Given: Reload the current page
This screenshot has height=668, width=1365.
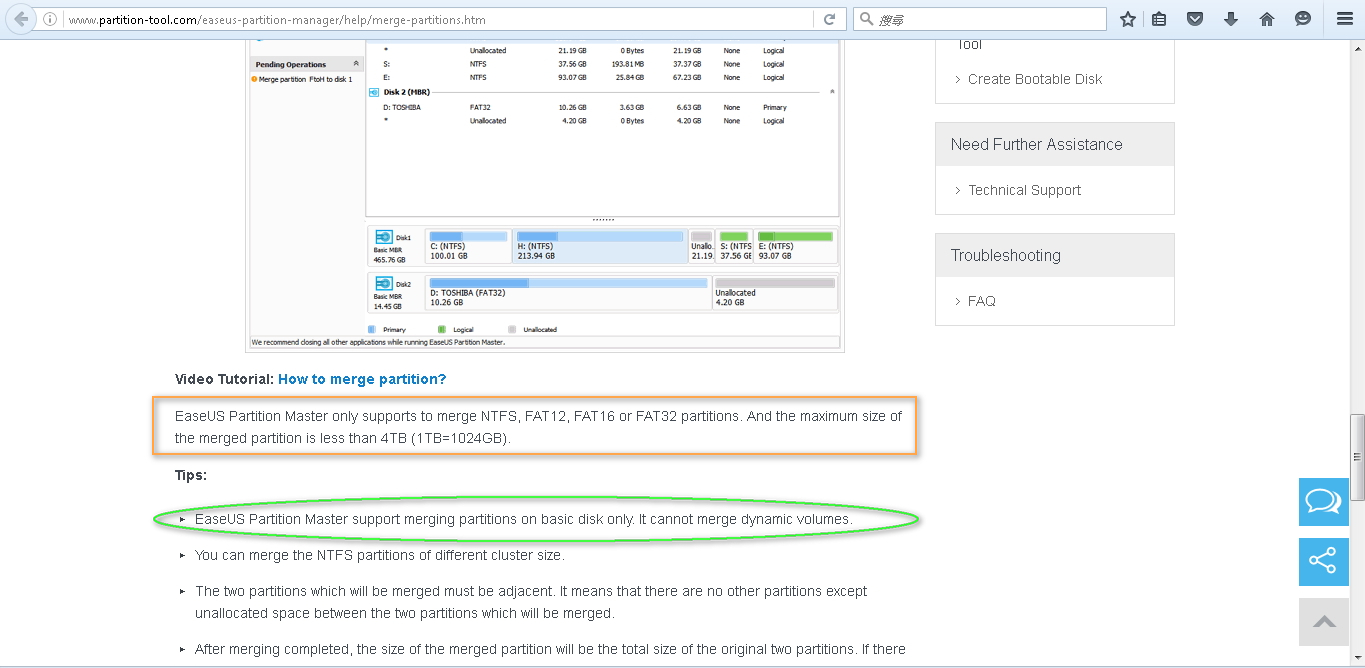Looking at the screenshot, I should pos(829,19).
